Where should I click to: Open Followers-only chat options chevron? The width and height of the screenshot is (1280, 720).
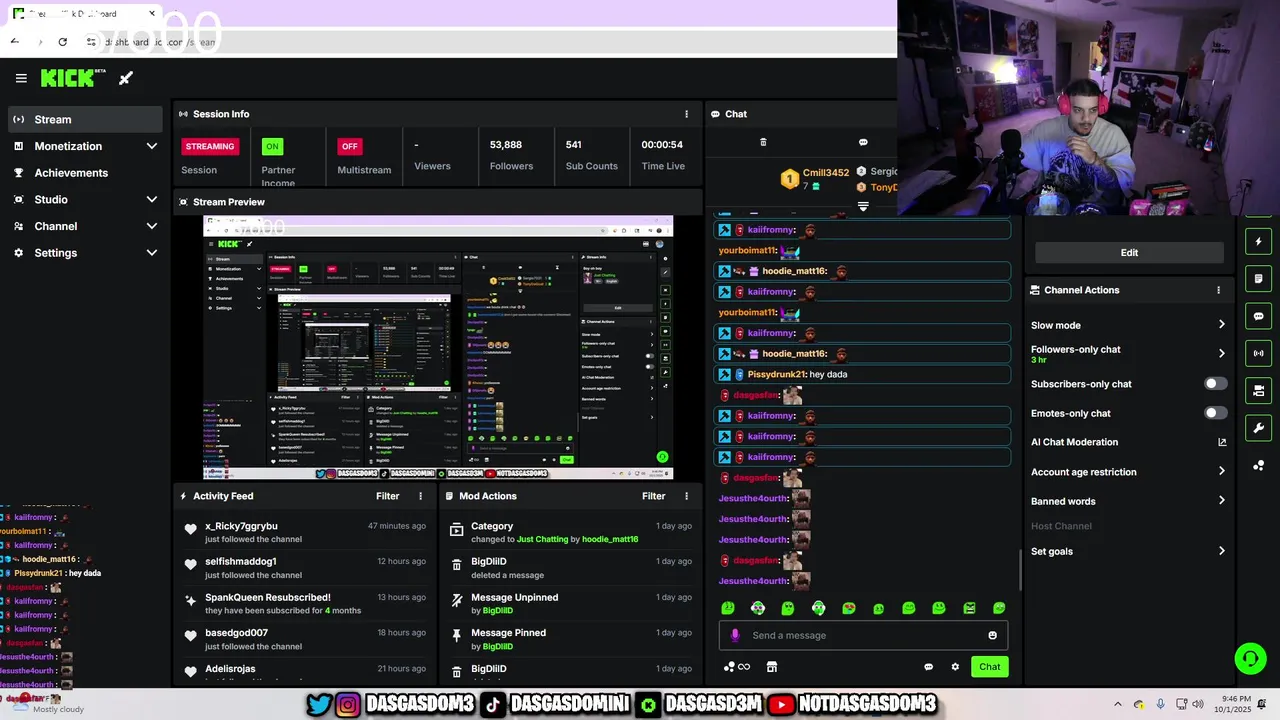click(1221, 353)
